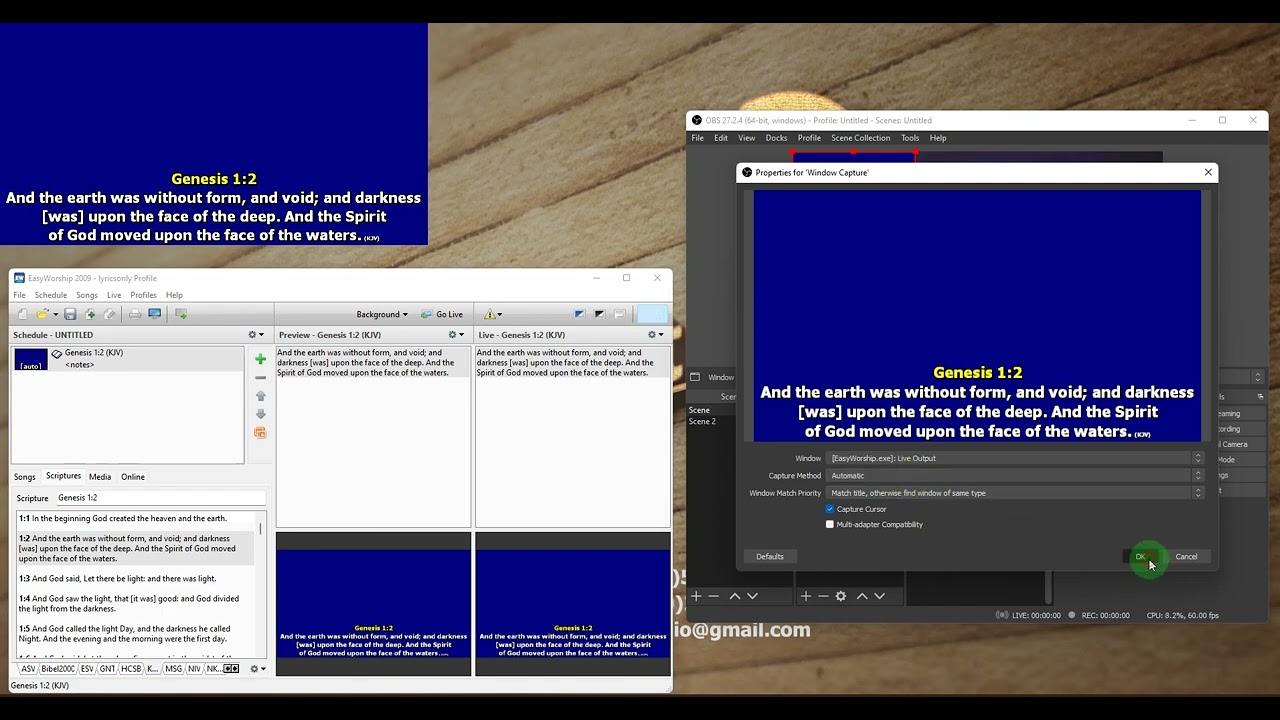The height and width of the screenshot is (720, 1280).
Task: Click the monitor display icon in EasyWorship toolbar
Action: (x=155, y=314)
